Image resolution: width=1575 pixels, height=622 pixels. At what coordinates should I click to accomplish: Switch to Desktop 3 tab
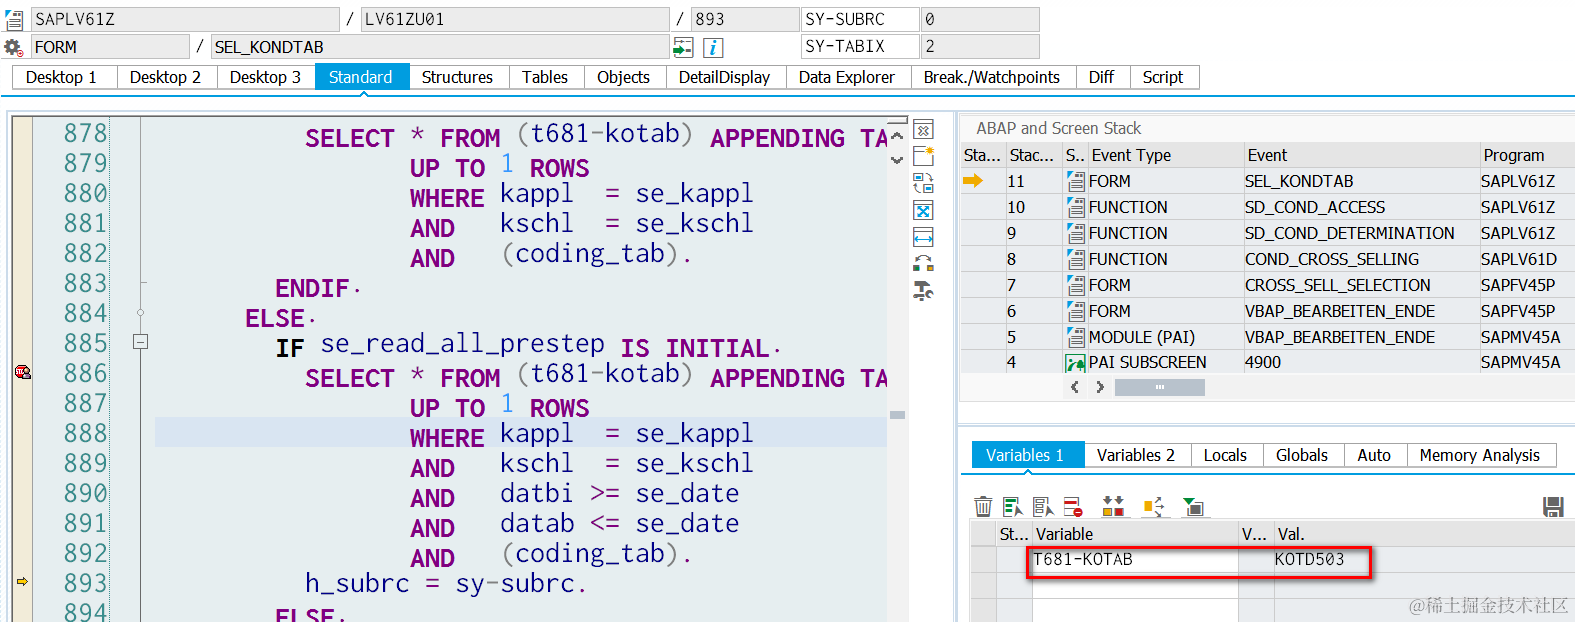265,77
